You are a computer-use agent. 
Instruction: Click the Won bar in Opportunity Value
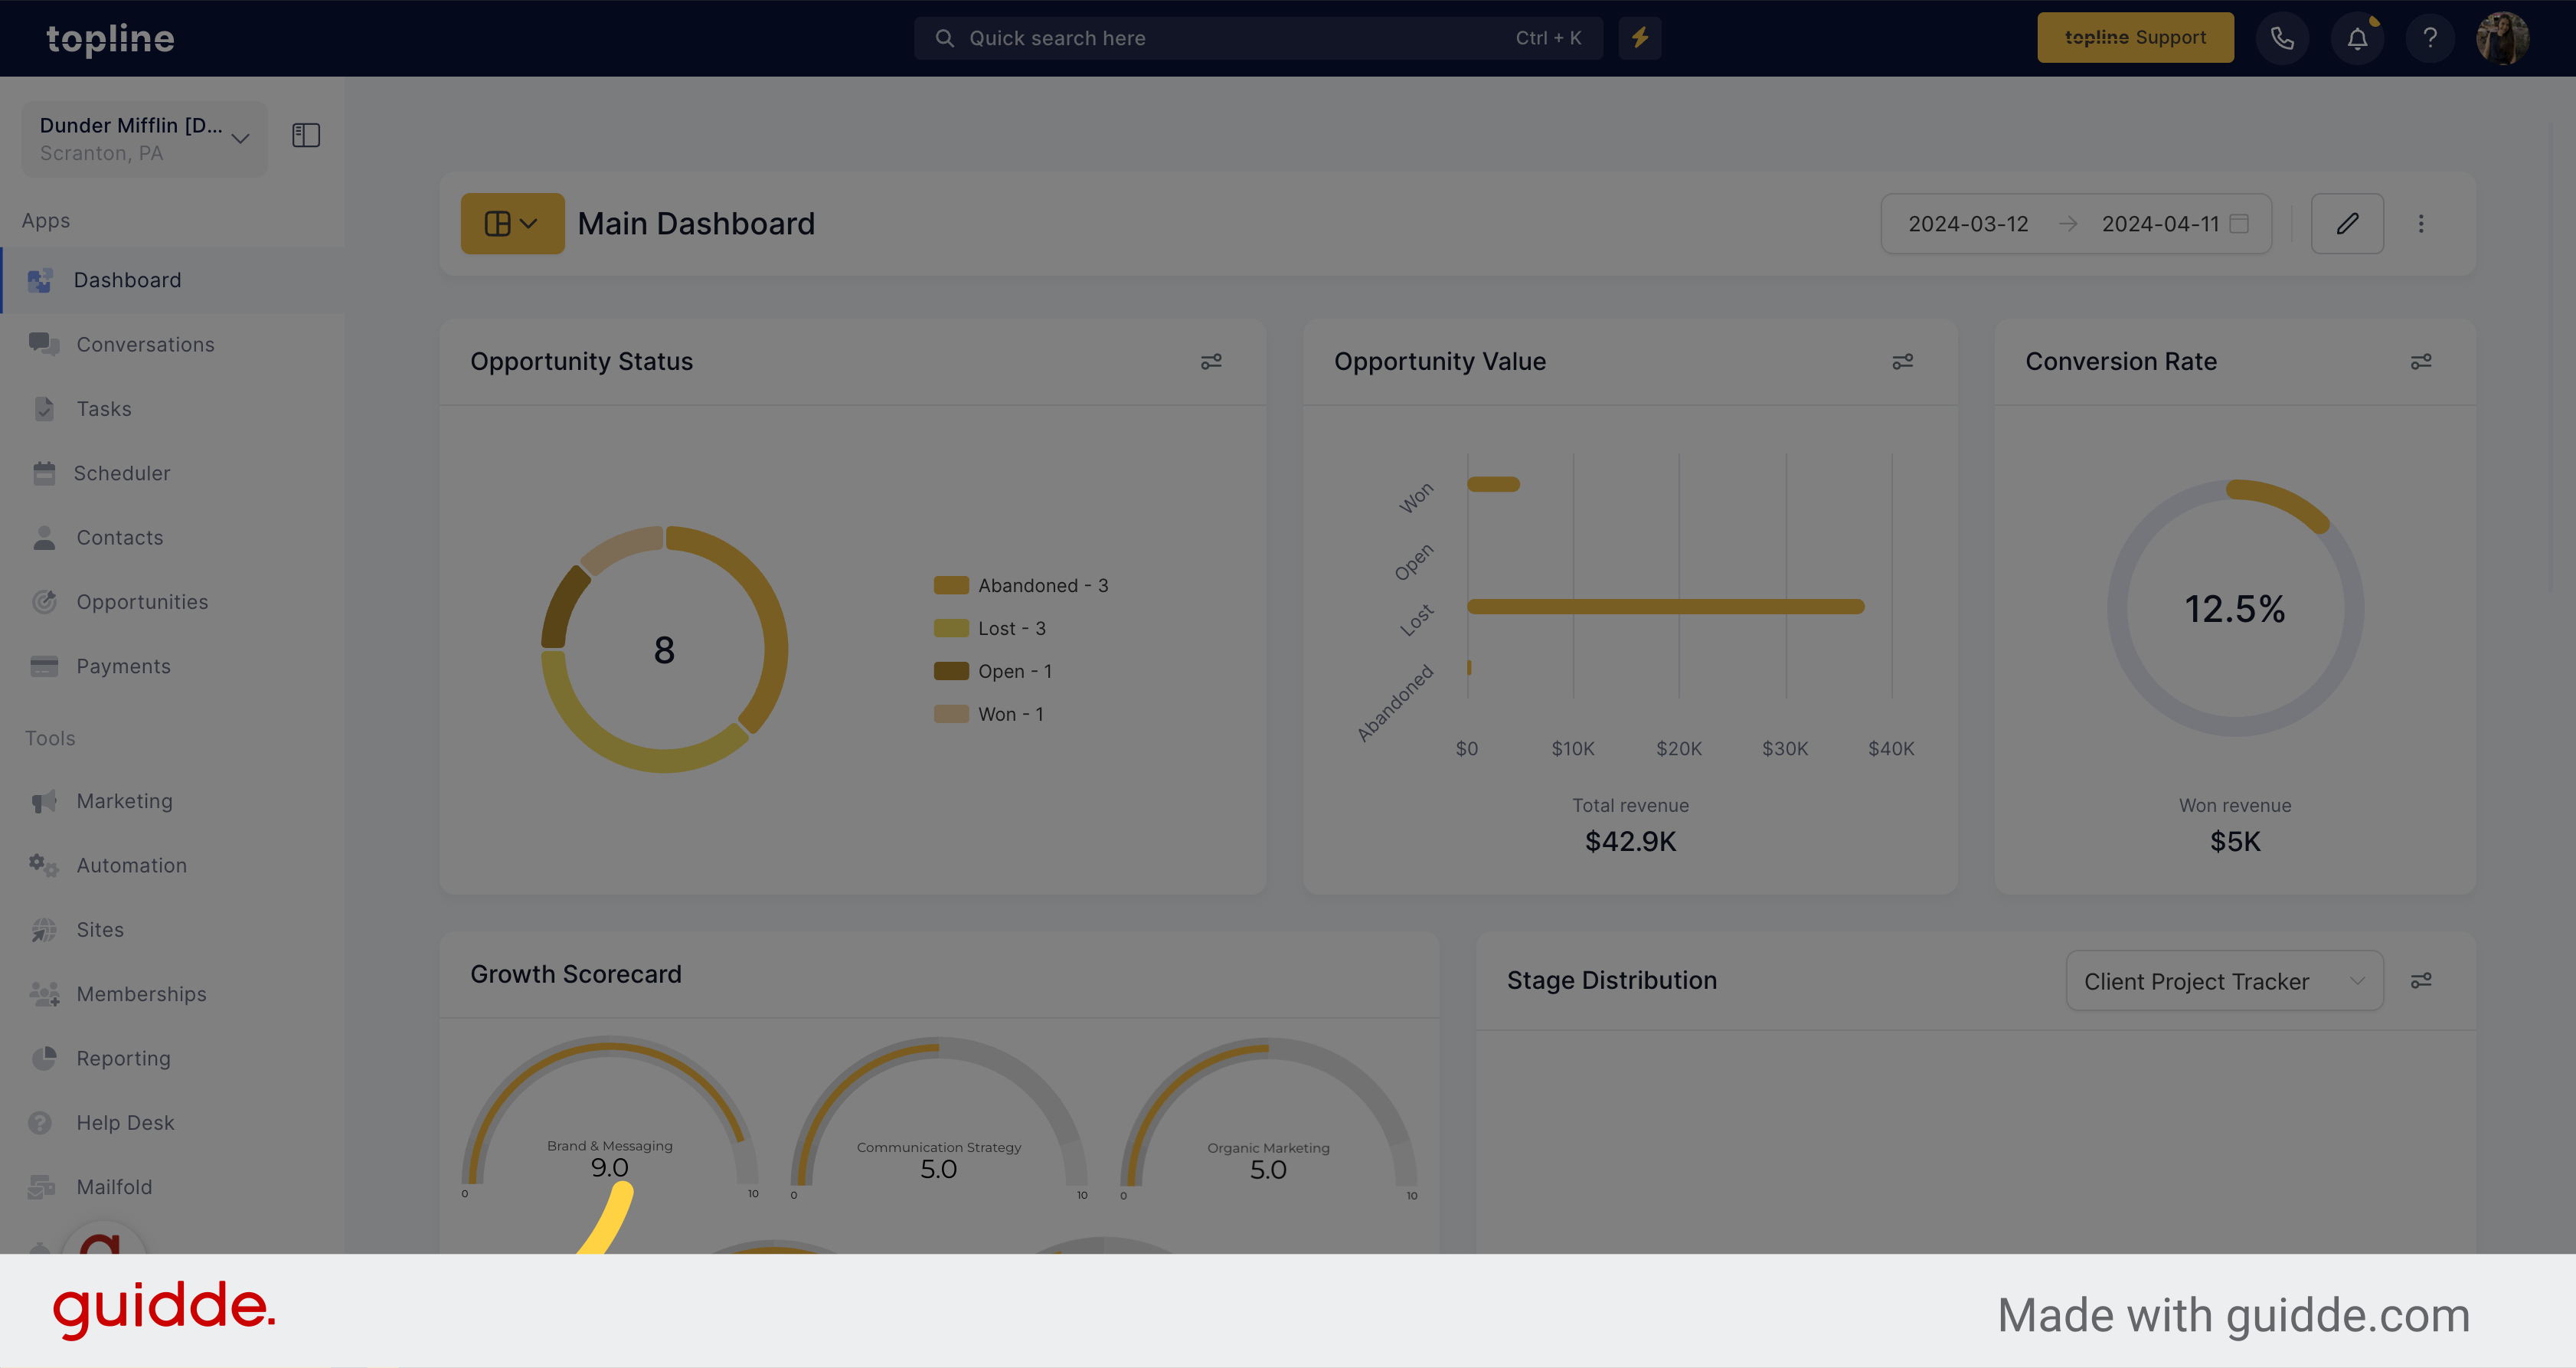(1493, 484)
